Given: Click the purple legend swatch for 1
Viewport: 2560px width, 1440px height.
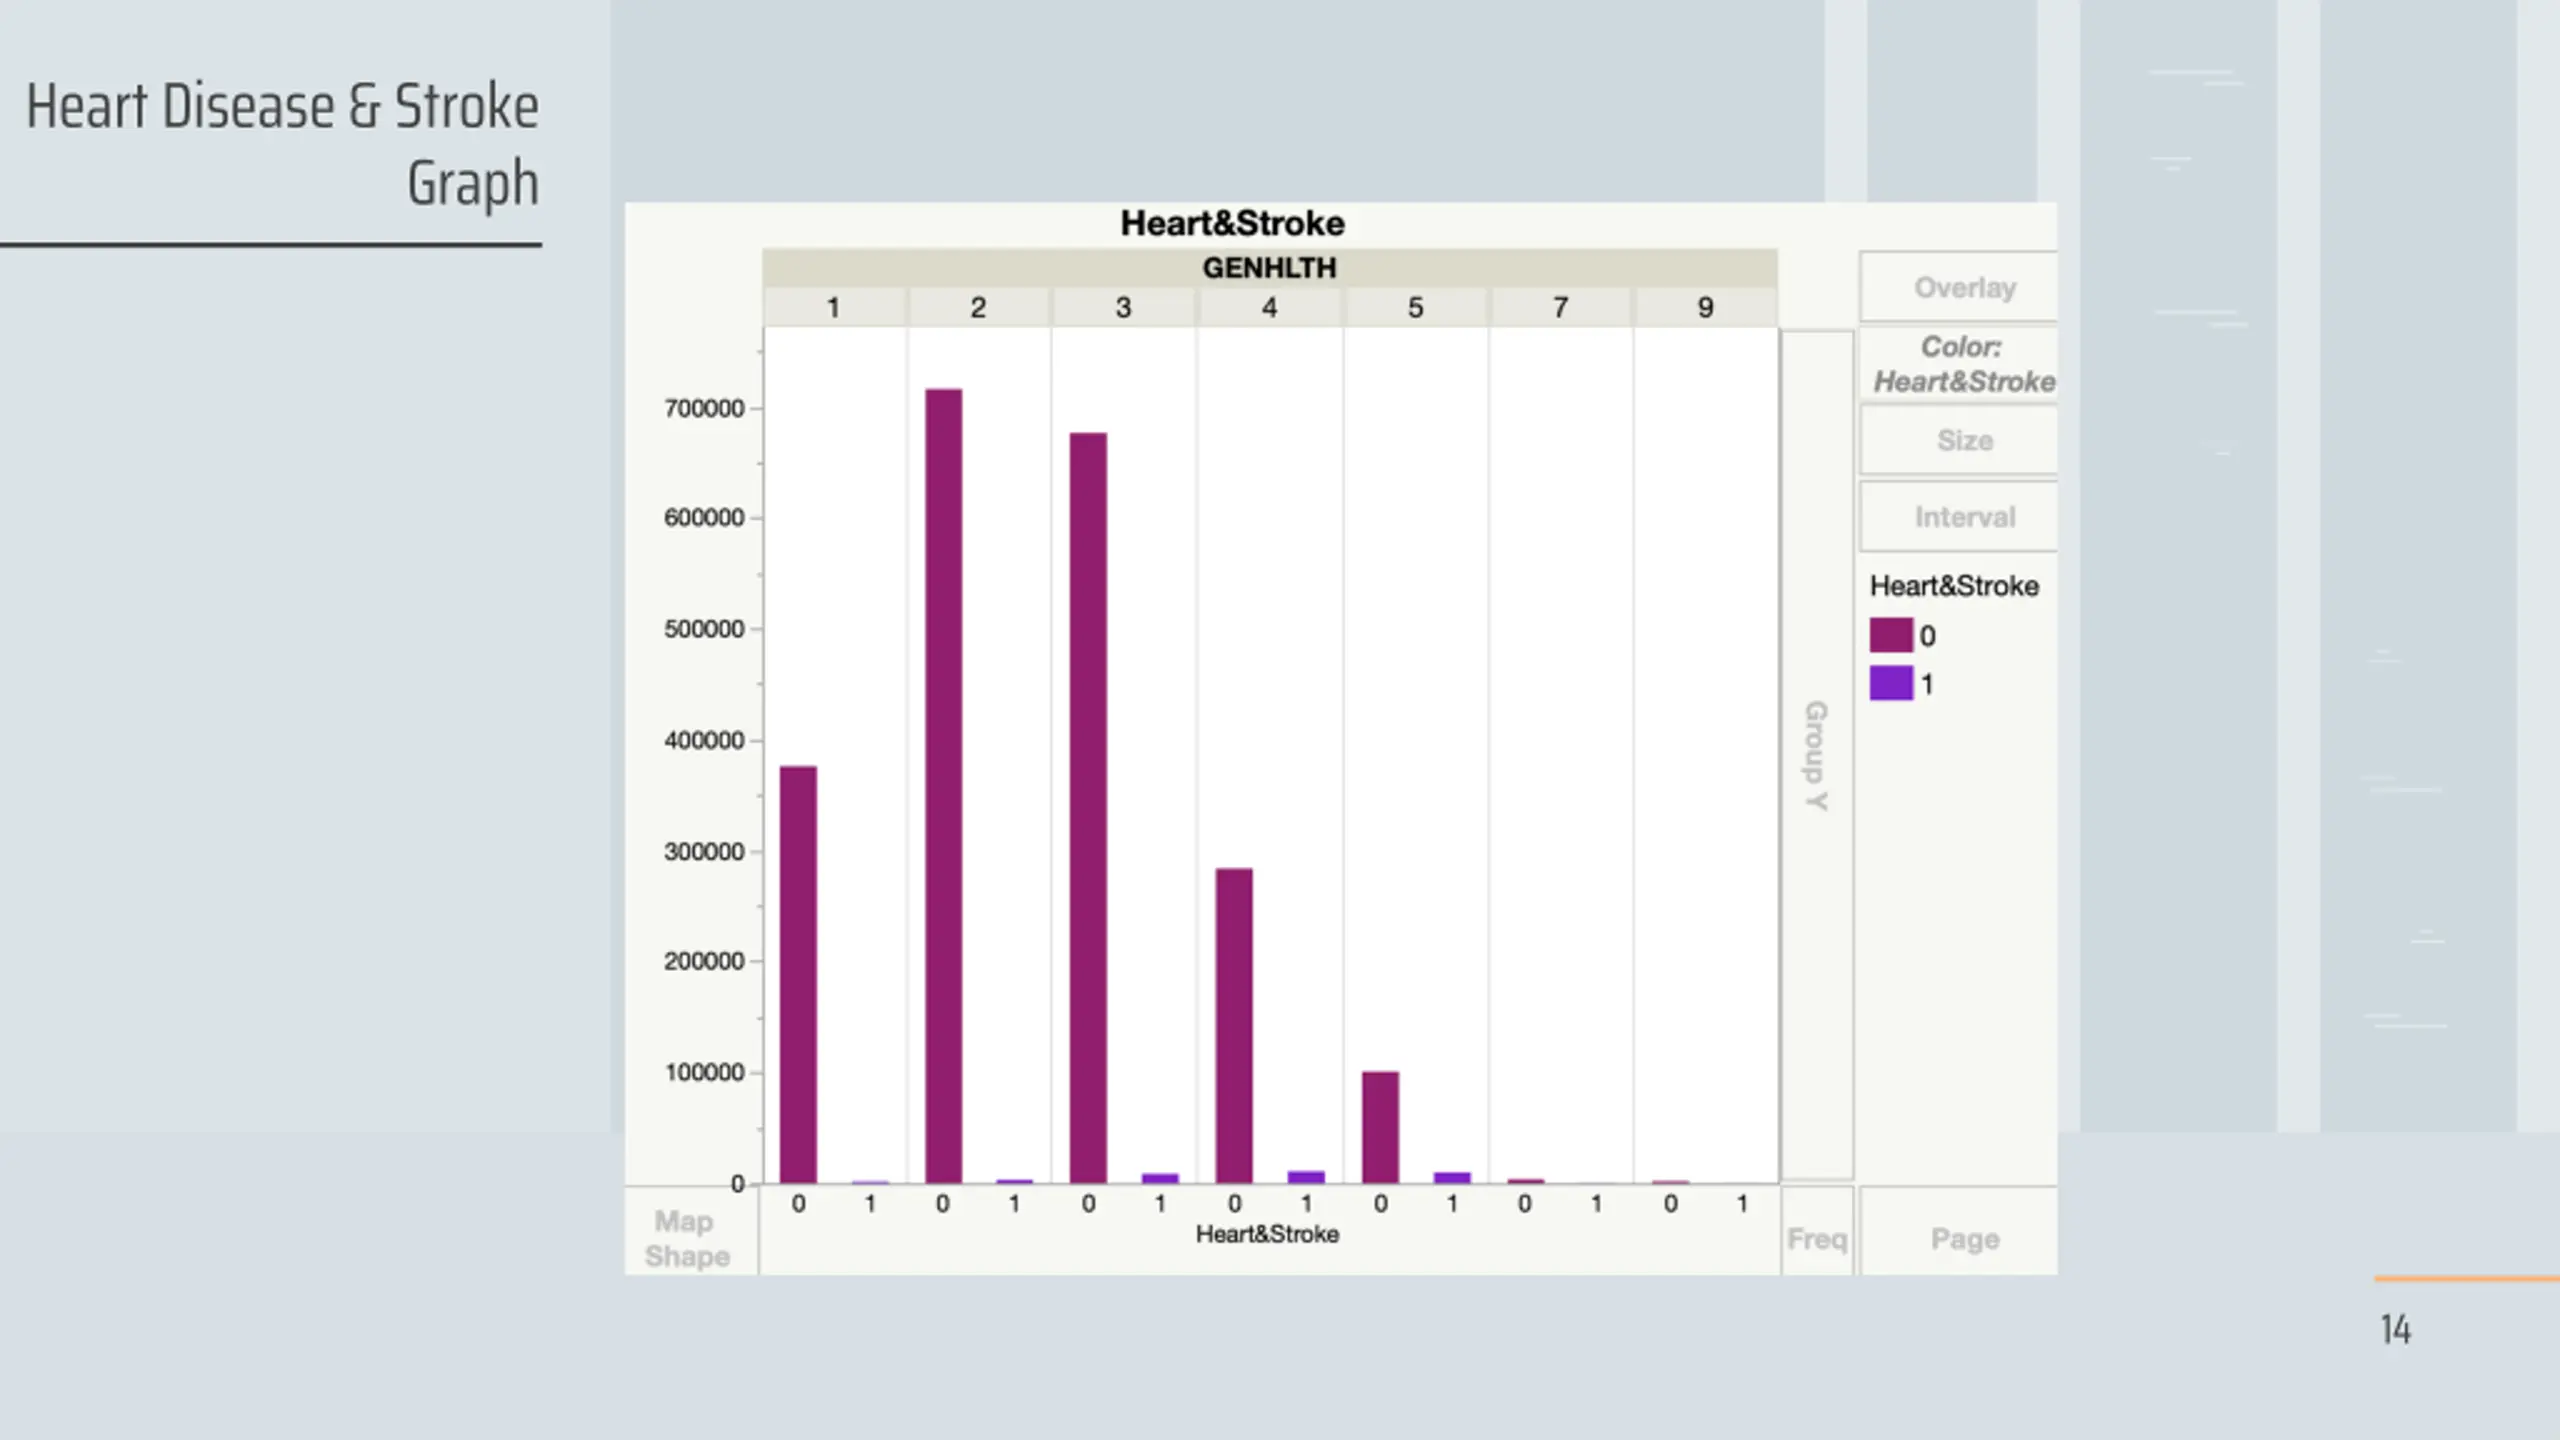Looking at the screenshot, I should click(x=1890, y=684).
